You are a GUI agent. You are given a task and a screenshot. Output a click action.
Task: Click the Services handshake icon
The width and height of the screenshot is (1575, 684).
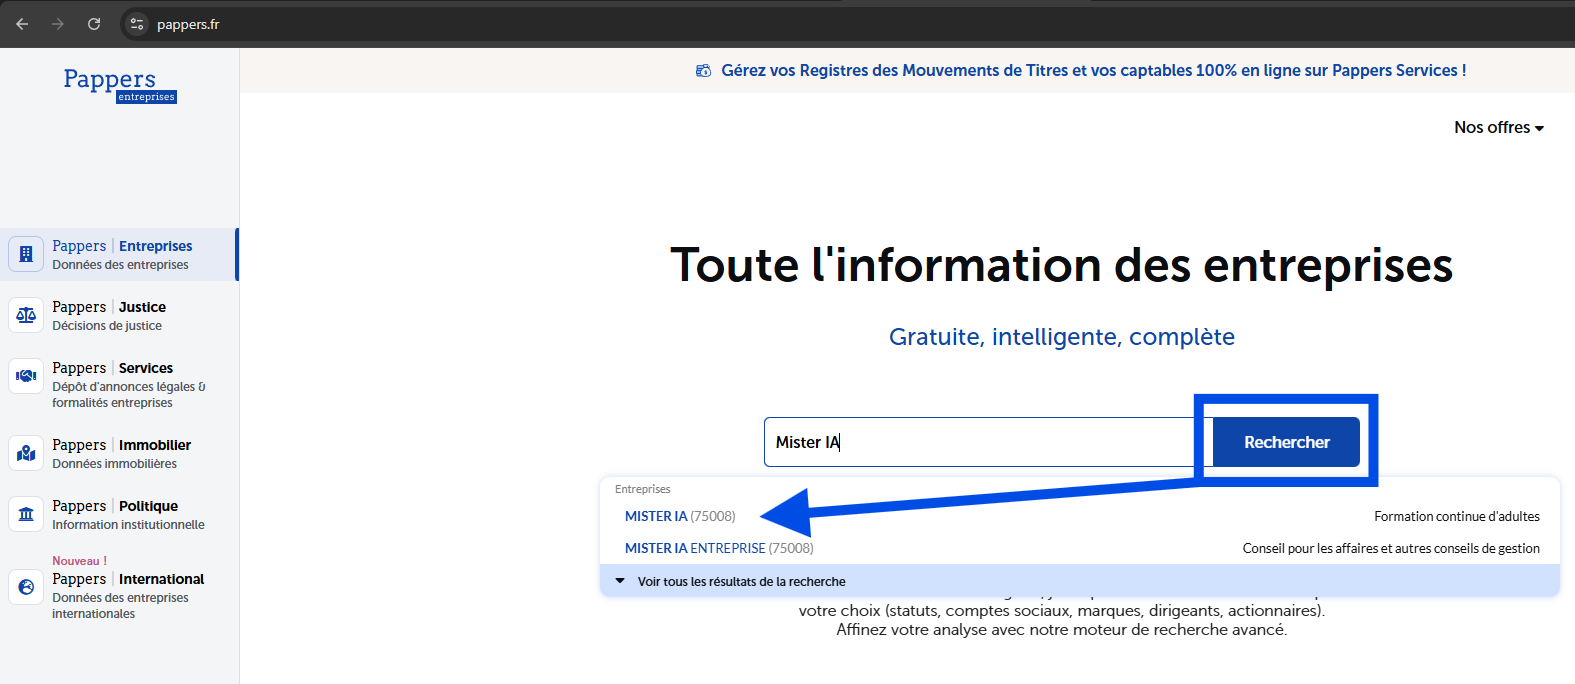26,376
